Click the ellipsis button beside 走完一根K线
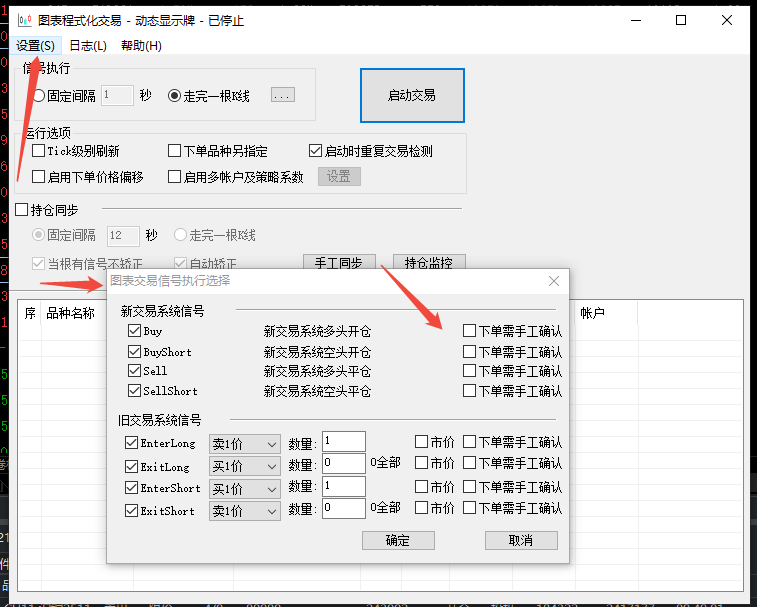Screen dimensions: 757x607 click(282, 95)
